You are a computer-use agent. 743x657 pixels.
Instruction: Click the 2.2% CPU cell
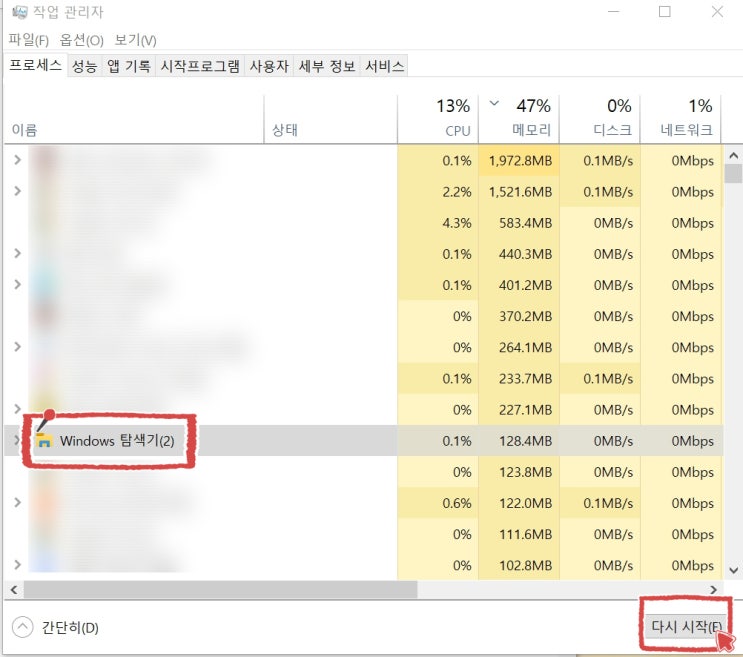click(x=438, y=191)
